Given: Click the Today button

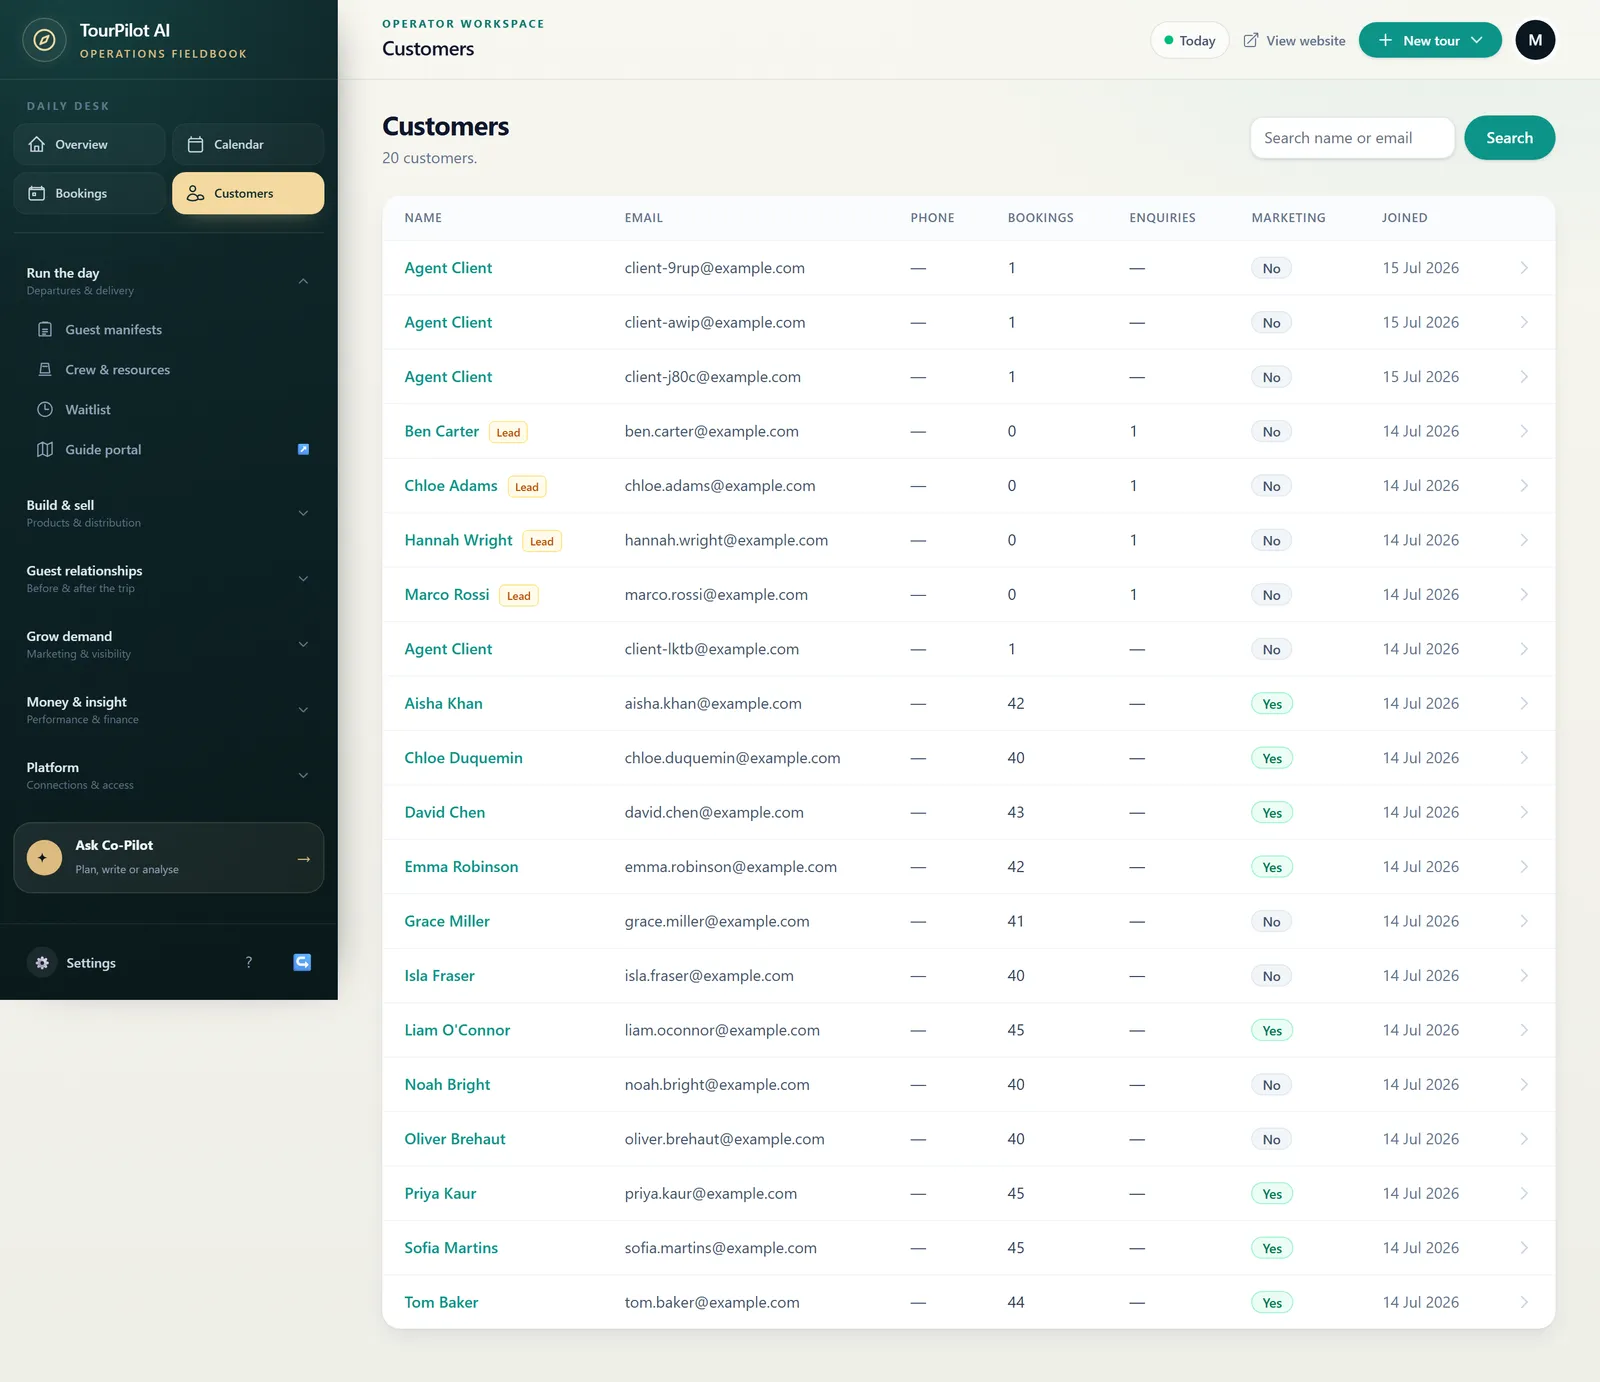Looking at the screenshot, I should click(1189, 40).
